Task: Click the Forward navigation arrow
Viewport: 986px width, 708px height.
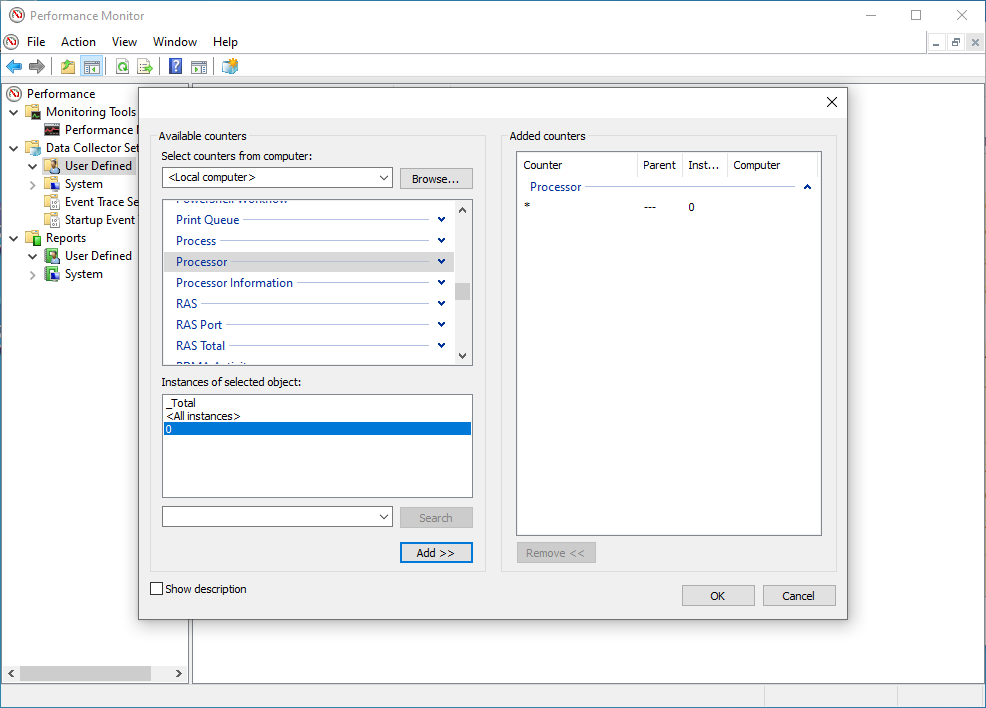Action: click(38, 66)
